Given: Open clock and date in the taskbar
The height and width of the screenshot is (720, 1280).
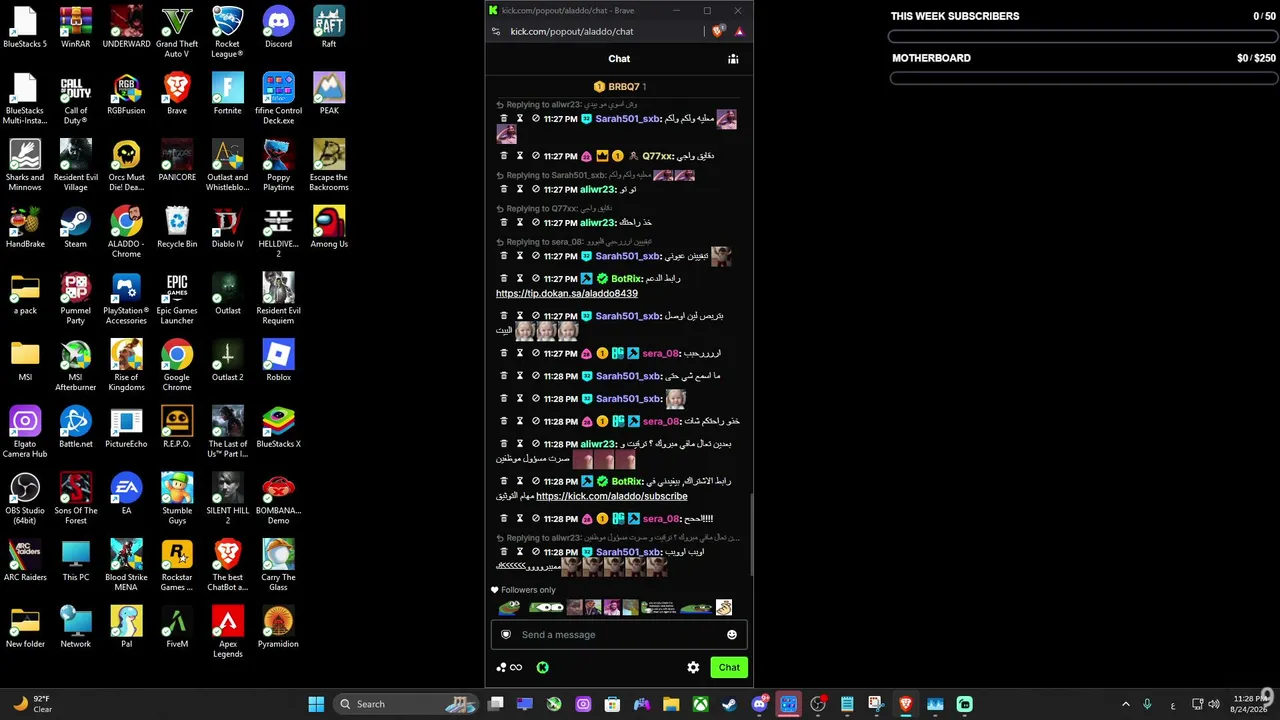Looking at the screenshot, I should point(1249,704).
